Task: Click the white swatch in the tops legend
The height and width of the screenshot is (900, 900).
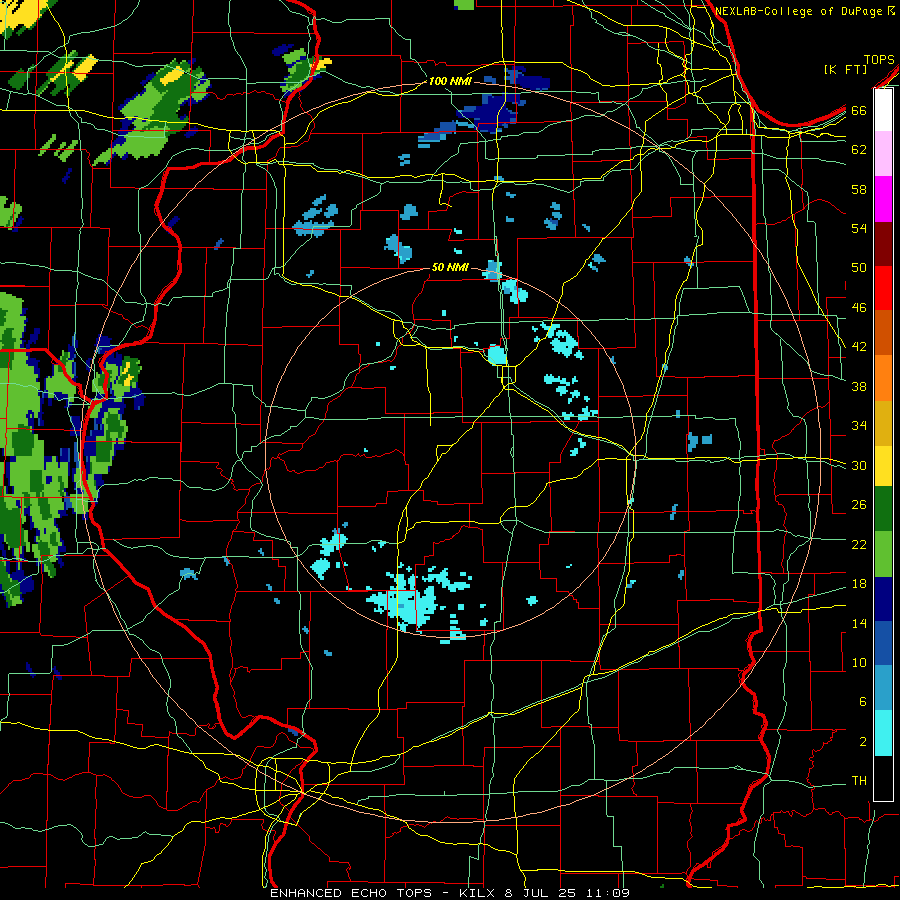Action: click(883, 110)
